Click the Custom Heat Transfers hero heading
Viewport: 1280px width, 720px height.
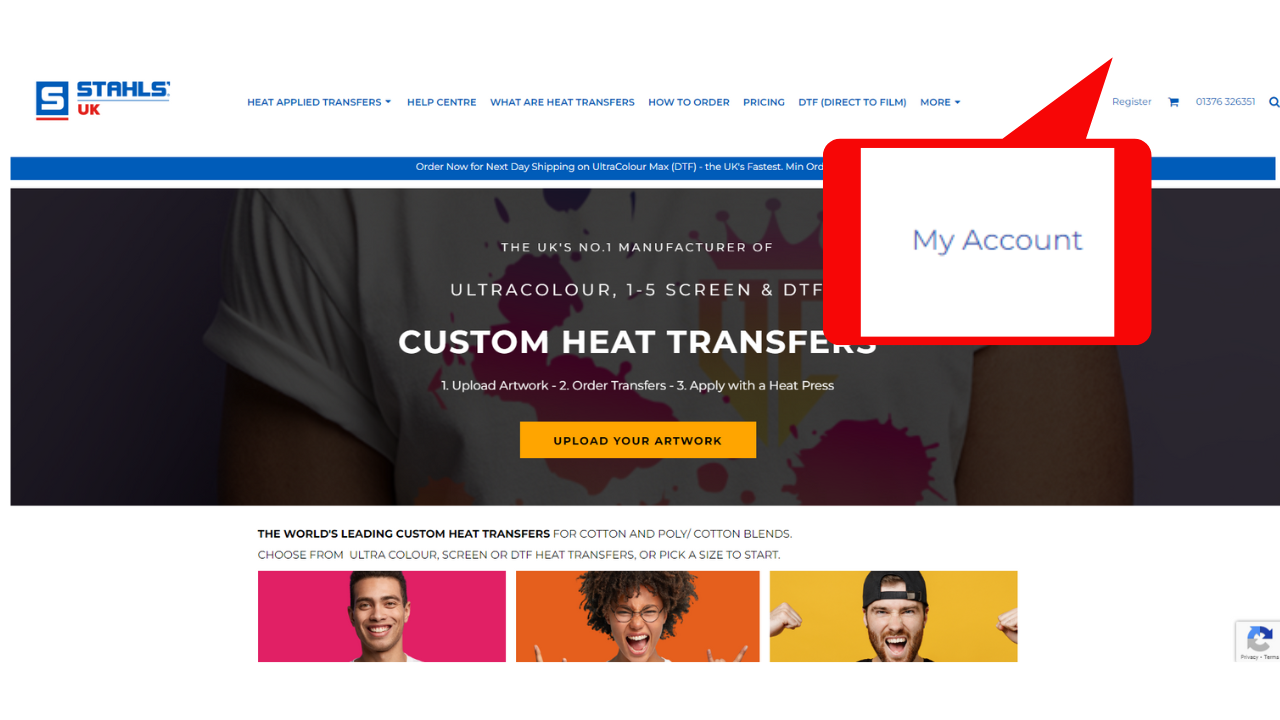click(x=637, y=342)
